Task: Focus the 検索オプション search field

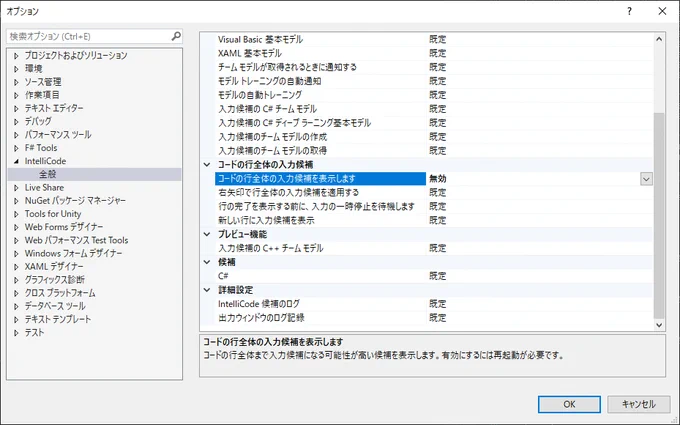Action: [x=94, y=36]
